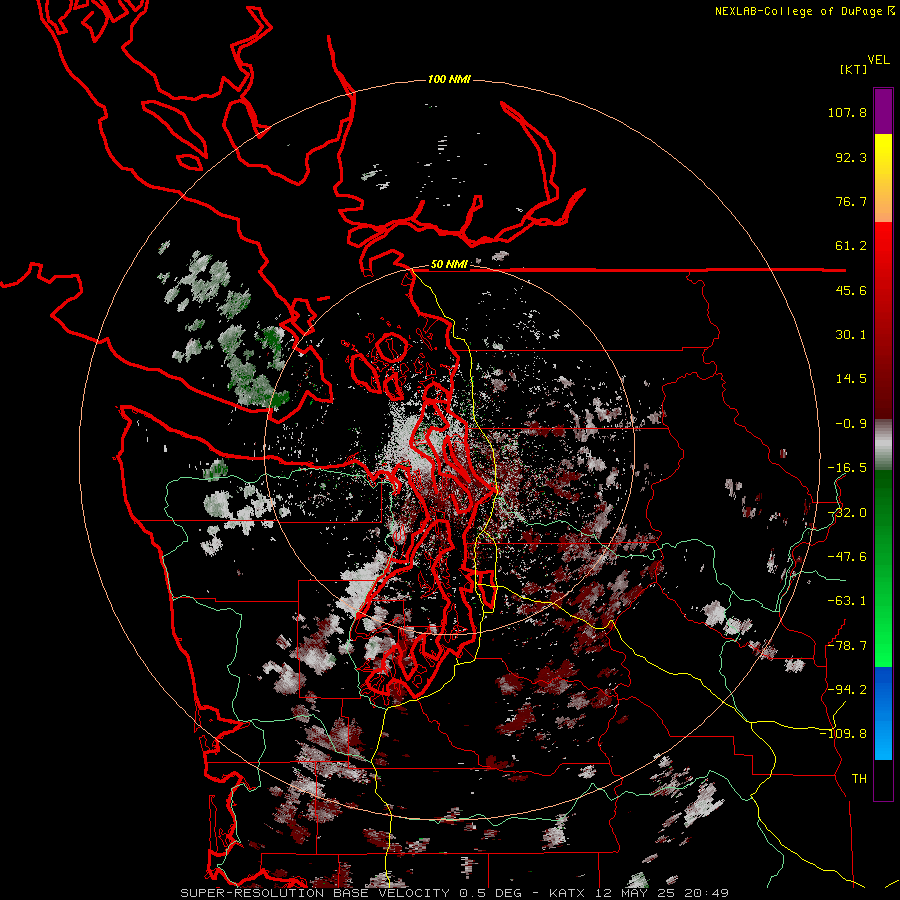Image resolution: width=900 pixels, height=900 pixels.
Task: Click the 14.5 legend value
Action: click(x=851, y=379)
